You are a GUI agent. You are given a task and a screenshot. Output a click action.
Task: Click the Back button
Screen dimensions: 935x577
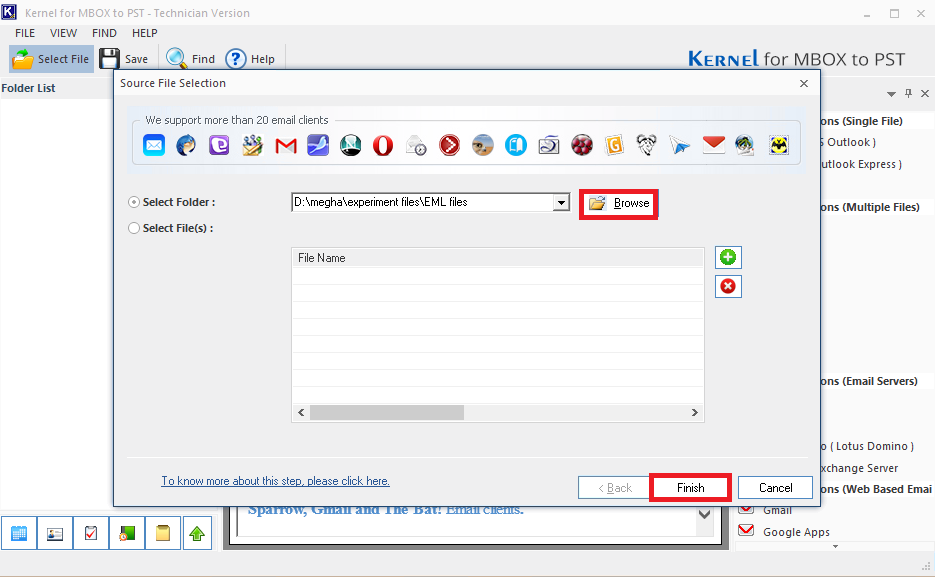pos(614,488)
